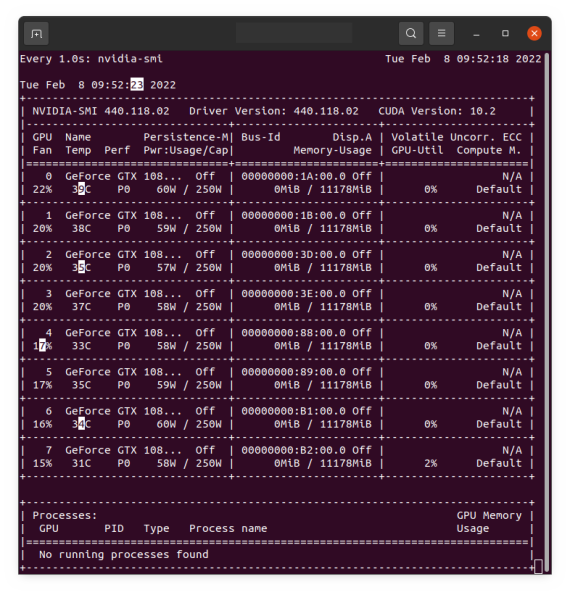Click the 15% fan speed of GPU 7

point(43,463)
